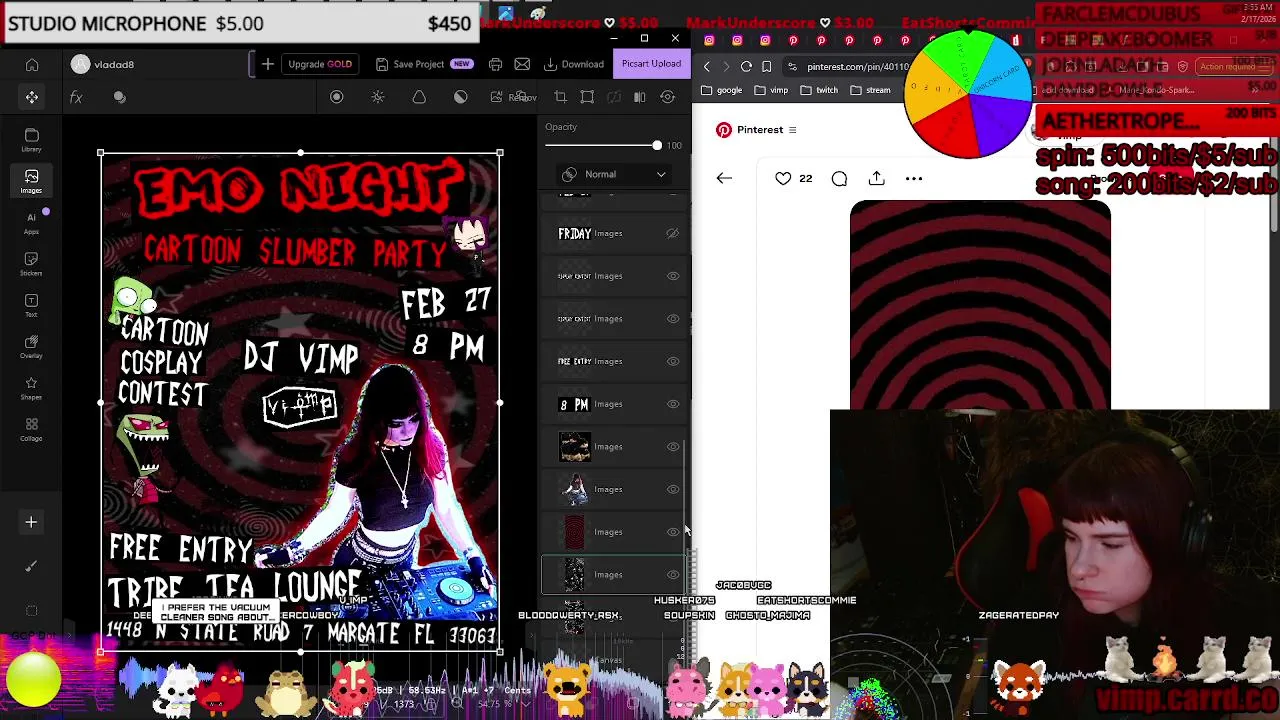Hide the 8 PM layer
The image size is (1280, 720).
pos(673,404)
